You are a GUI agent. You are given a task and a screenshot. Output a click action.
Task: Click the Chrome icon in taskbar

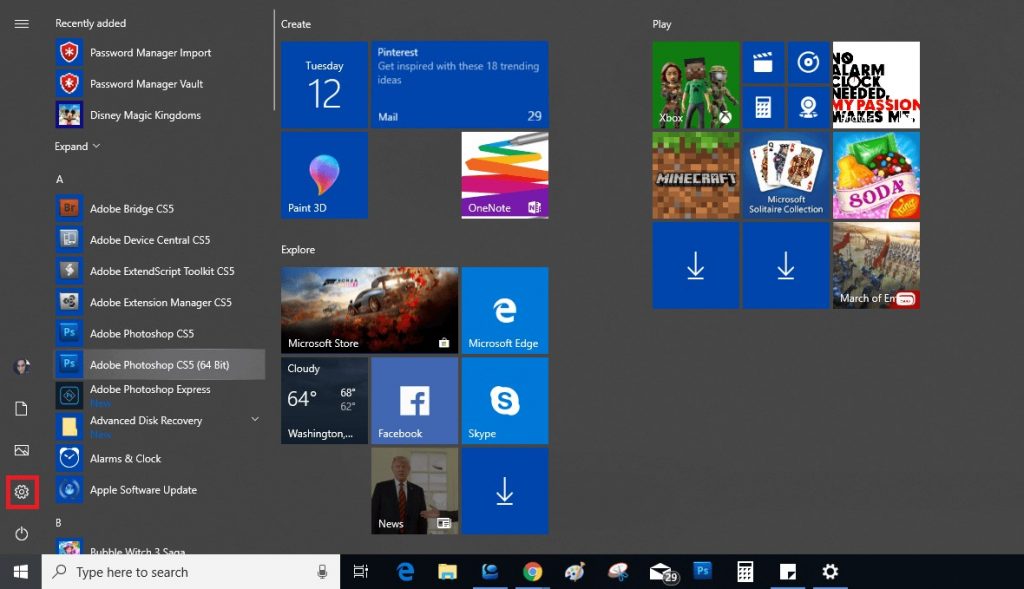[532, 572]
